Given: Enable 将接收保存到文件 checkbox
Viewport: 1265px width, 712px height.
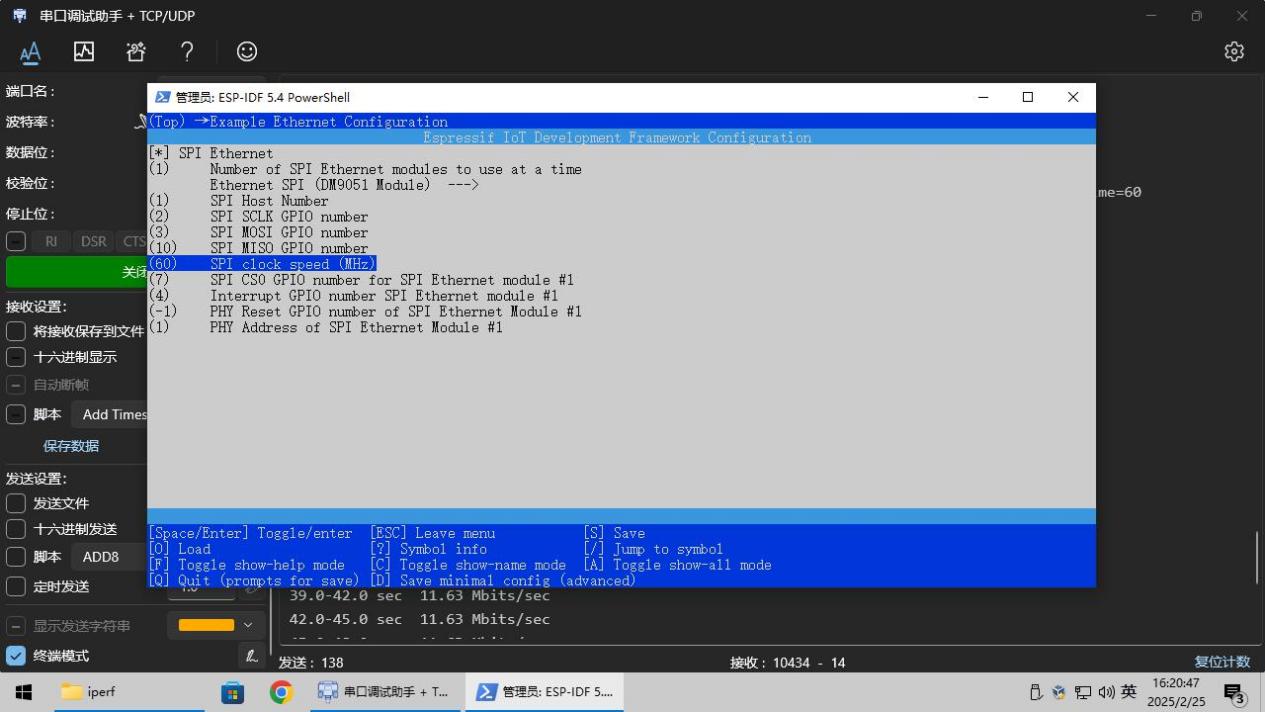Looking at the screenshot, I should [x=16, y=331].
